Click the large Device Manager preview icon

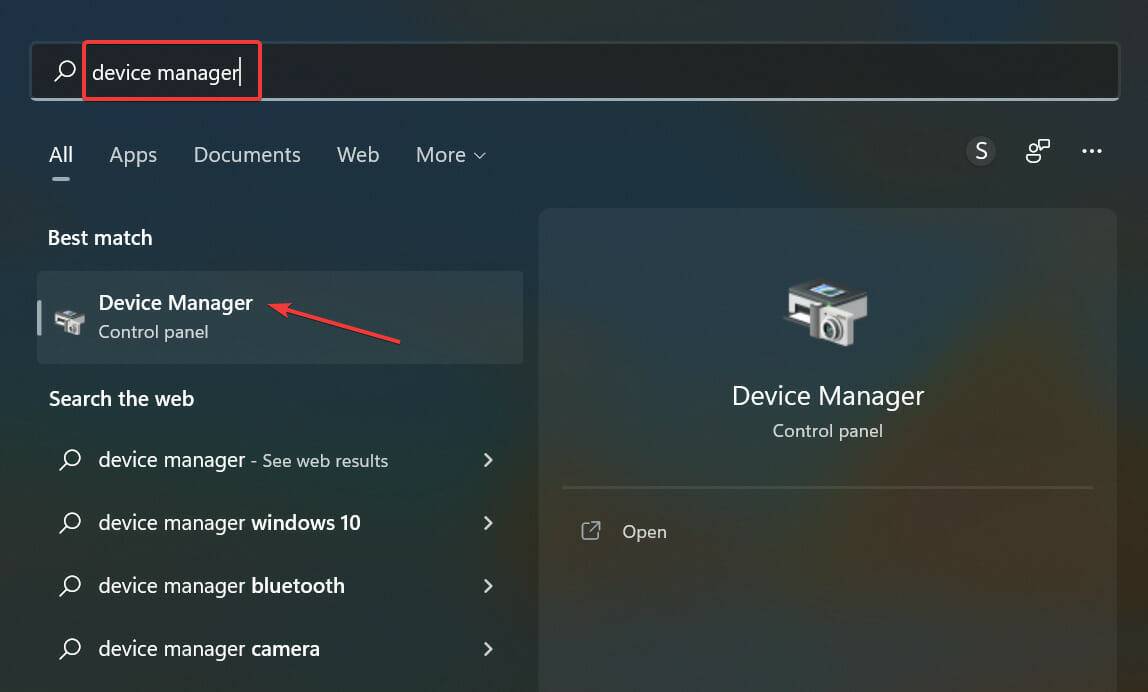point(827,313)
